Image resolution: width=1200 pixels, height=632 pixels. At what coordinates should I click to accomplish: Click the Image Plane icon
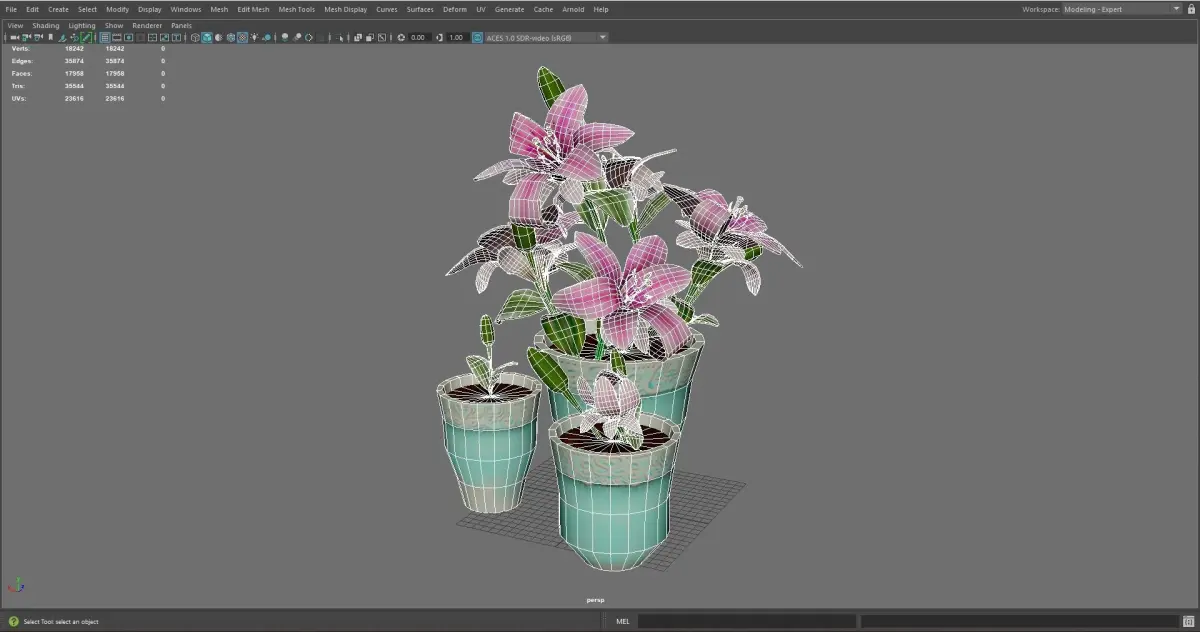pyautogui.click(x=62, y=37)
